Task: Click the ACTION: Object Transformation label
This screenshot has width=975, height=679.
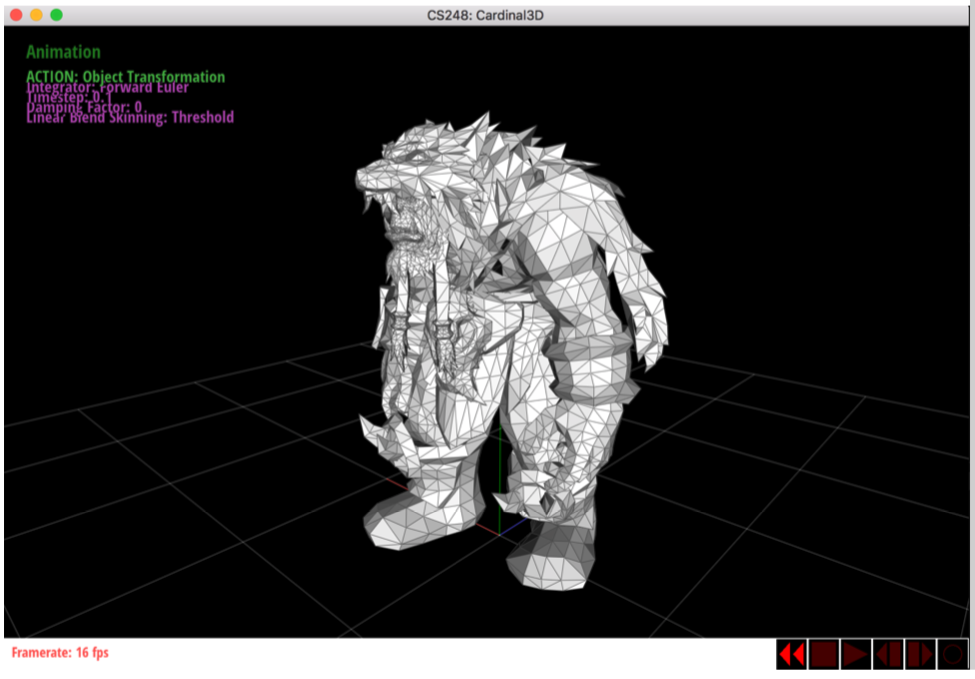Action: pos(125,76)
